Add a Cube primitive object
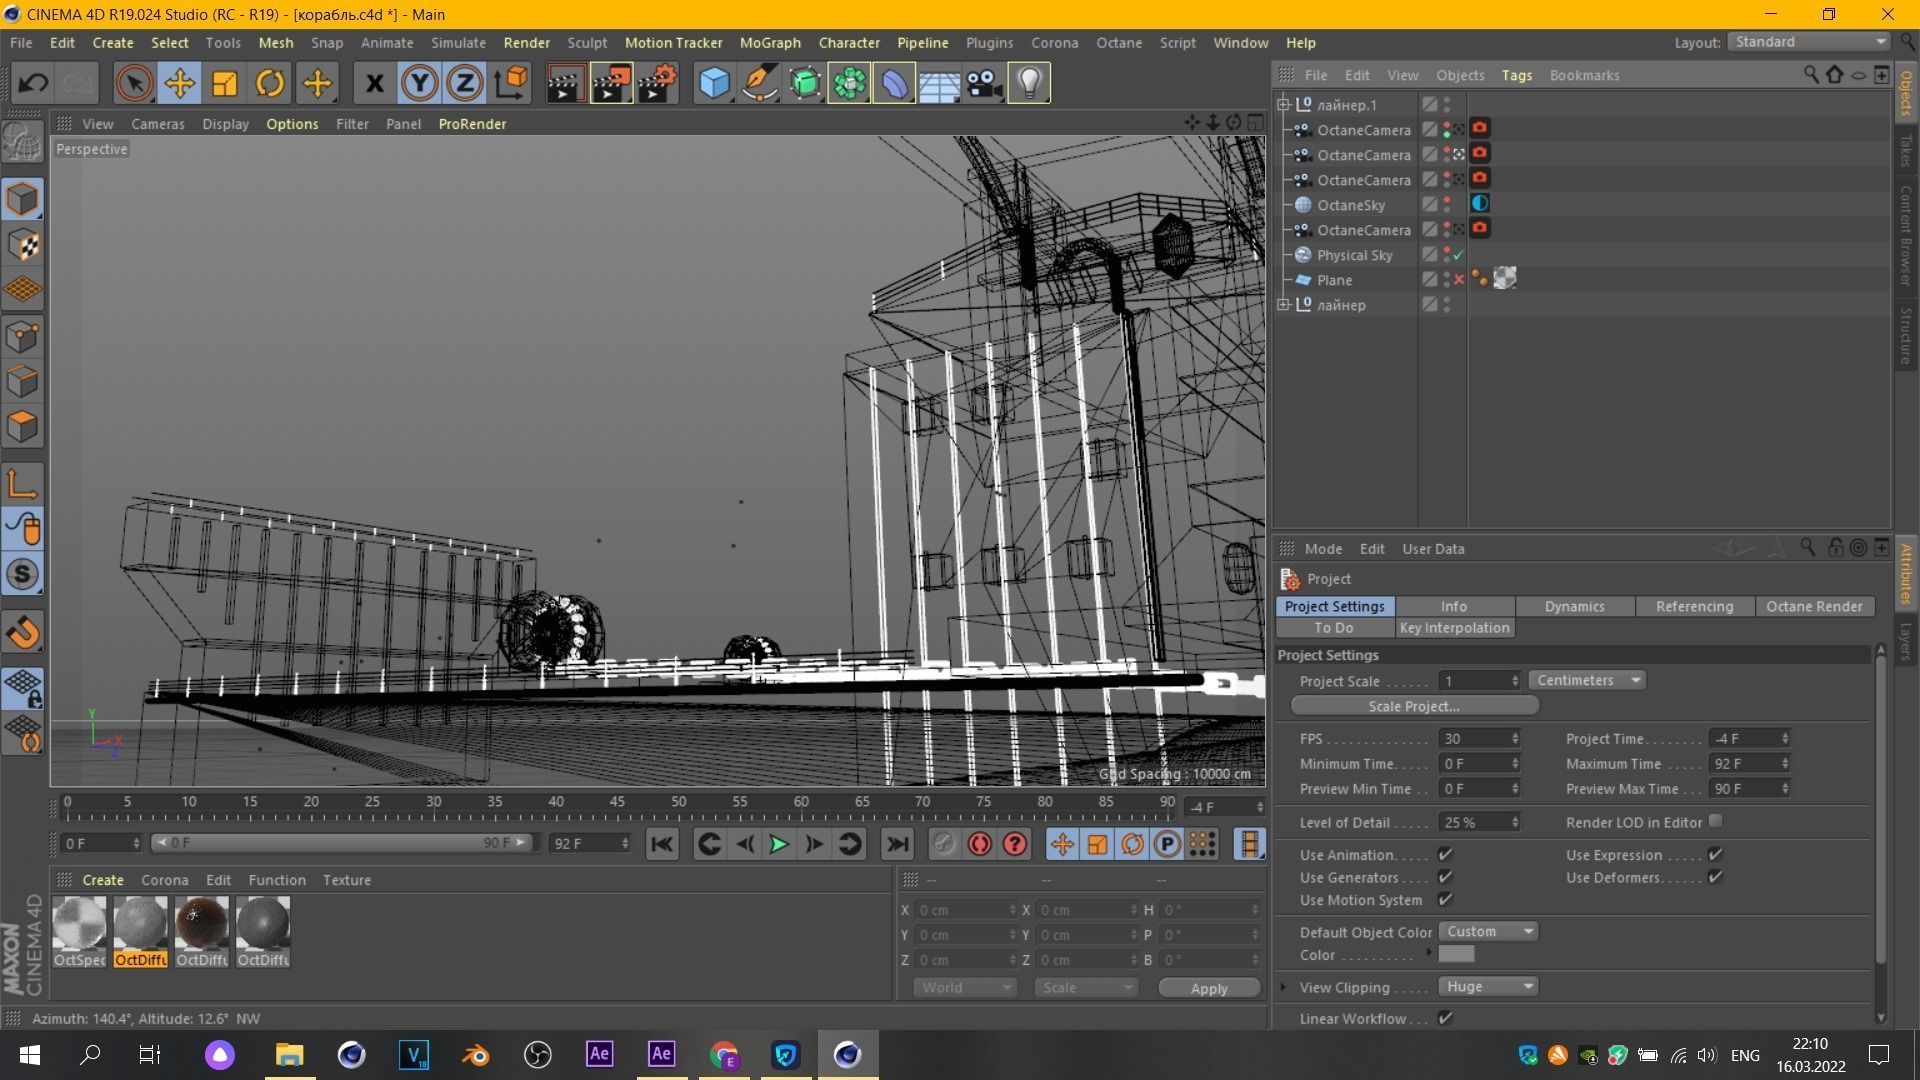This screenshot has height=1080, width=1920. tap(714, 83)
